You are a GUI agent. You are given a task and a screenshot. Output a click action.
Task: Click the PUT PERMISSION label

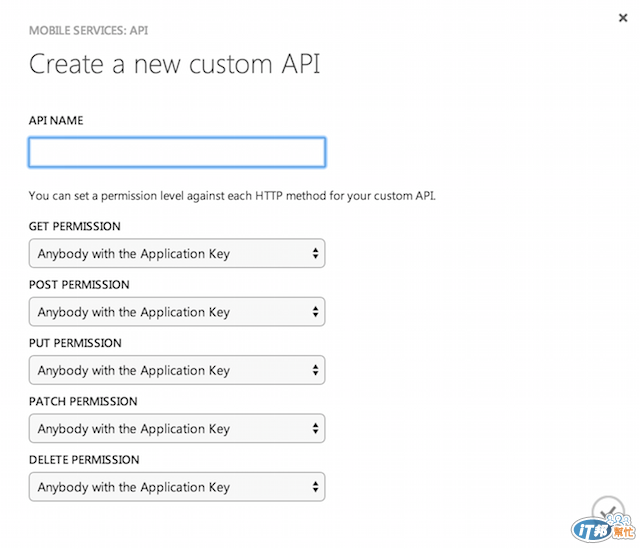point(75,343)
